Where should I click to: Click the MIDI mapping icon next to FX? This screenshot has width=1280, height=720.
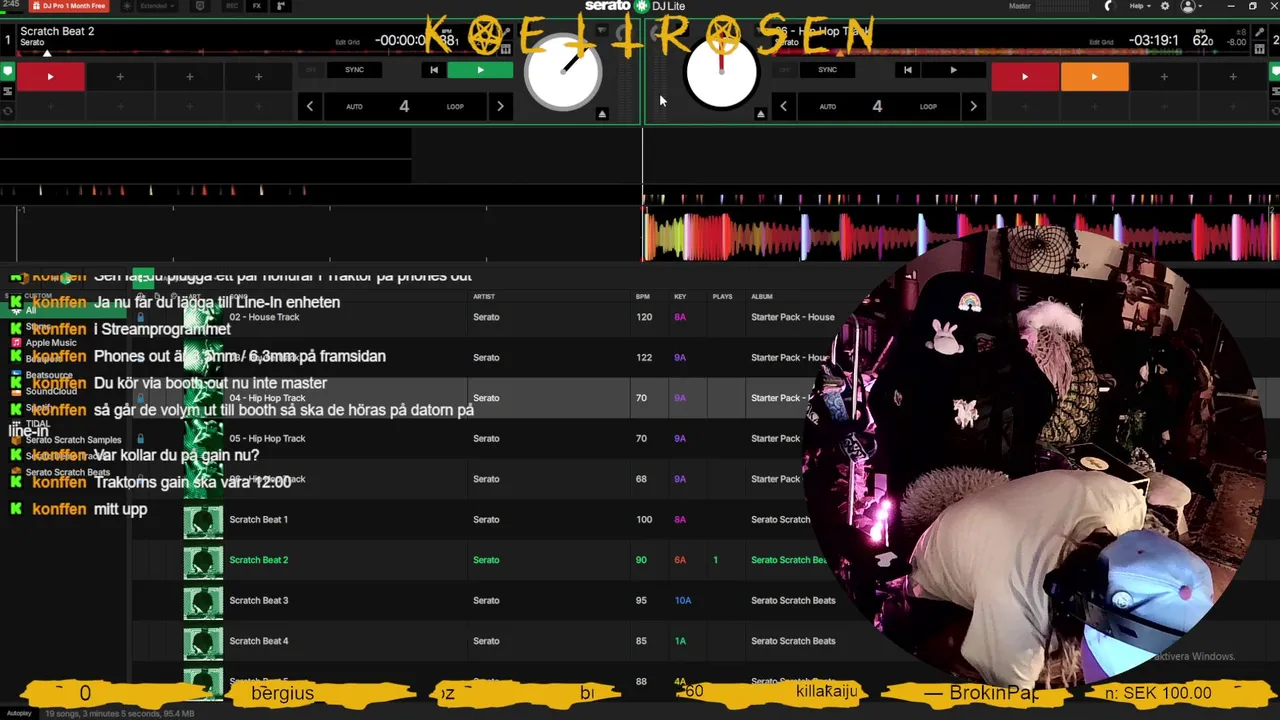pyautogui.click(x=280, y=6)
